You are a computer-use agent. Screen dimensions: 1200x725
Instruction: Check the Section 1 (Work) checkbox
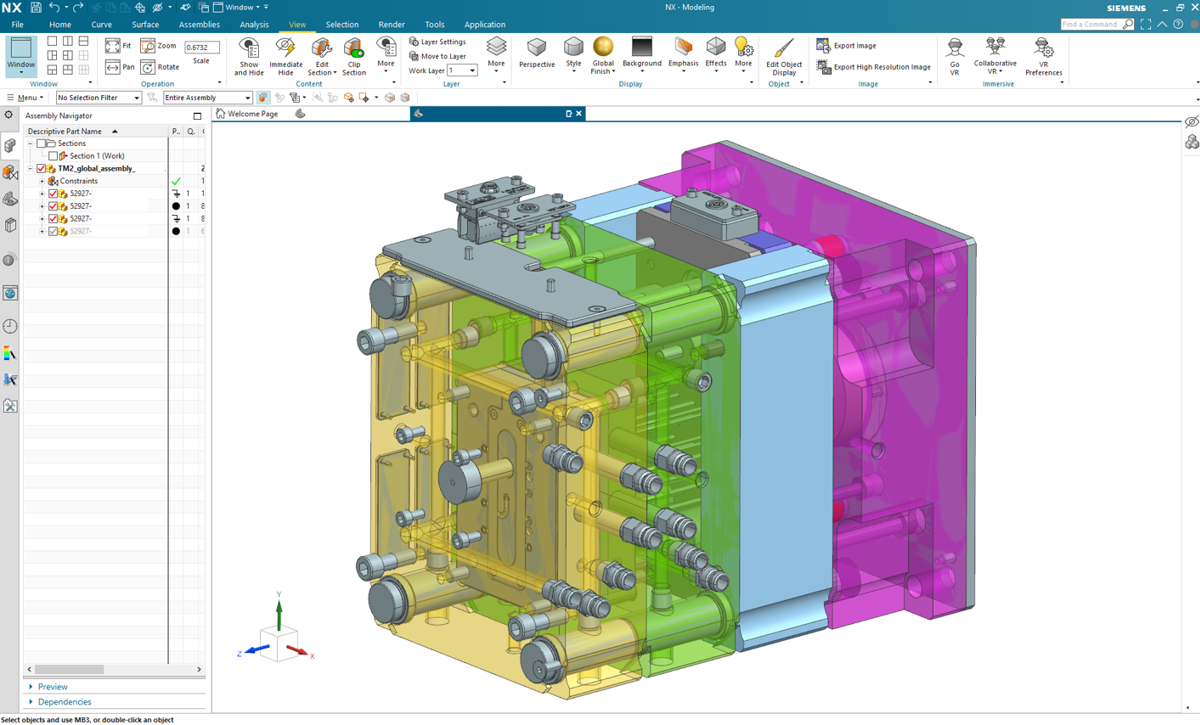(54, 156)
